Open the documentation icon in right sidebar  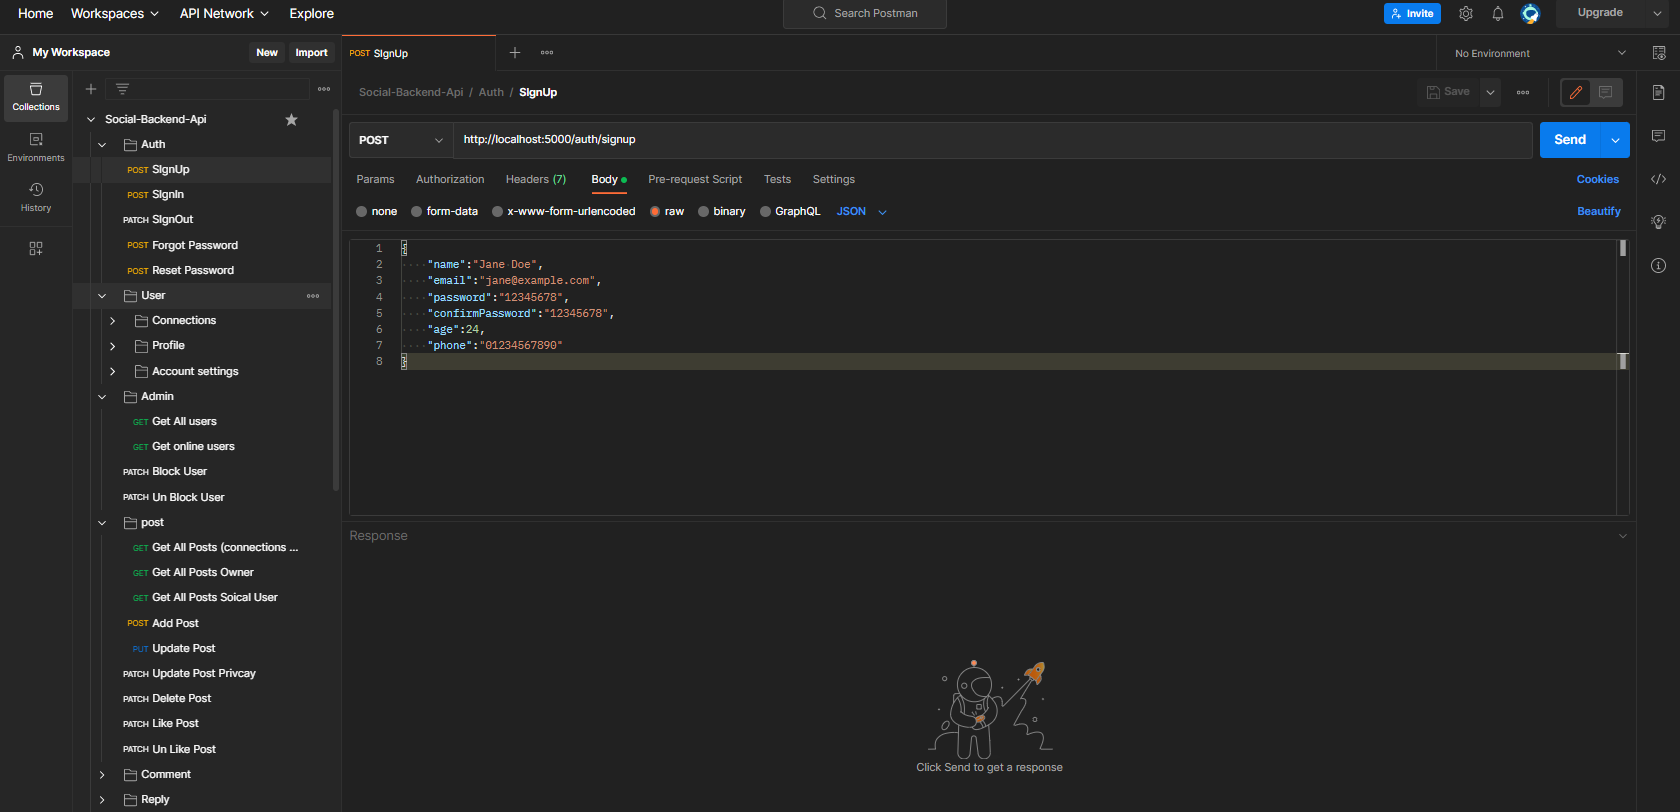tap(1659, 93)
